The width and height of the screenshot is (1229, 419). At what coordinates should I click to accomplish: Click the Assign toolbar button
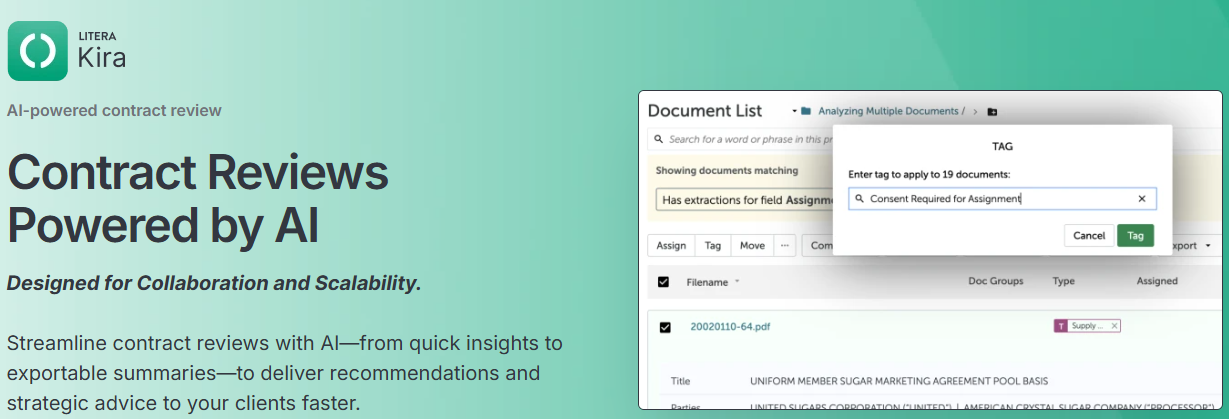671,245
